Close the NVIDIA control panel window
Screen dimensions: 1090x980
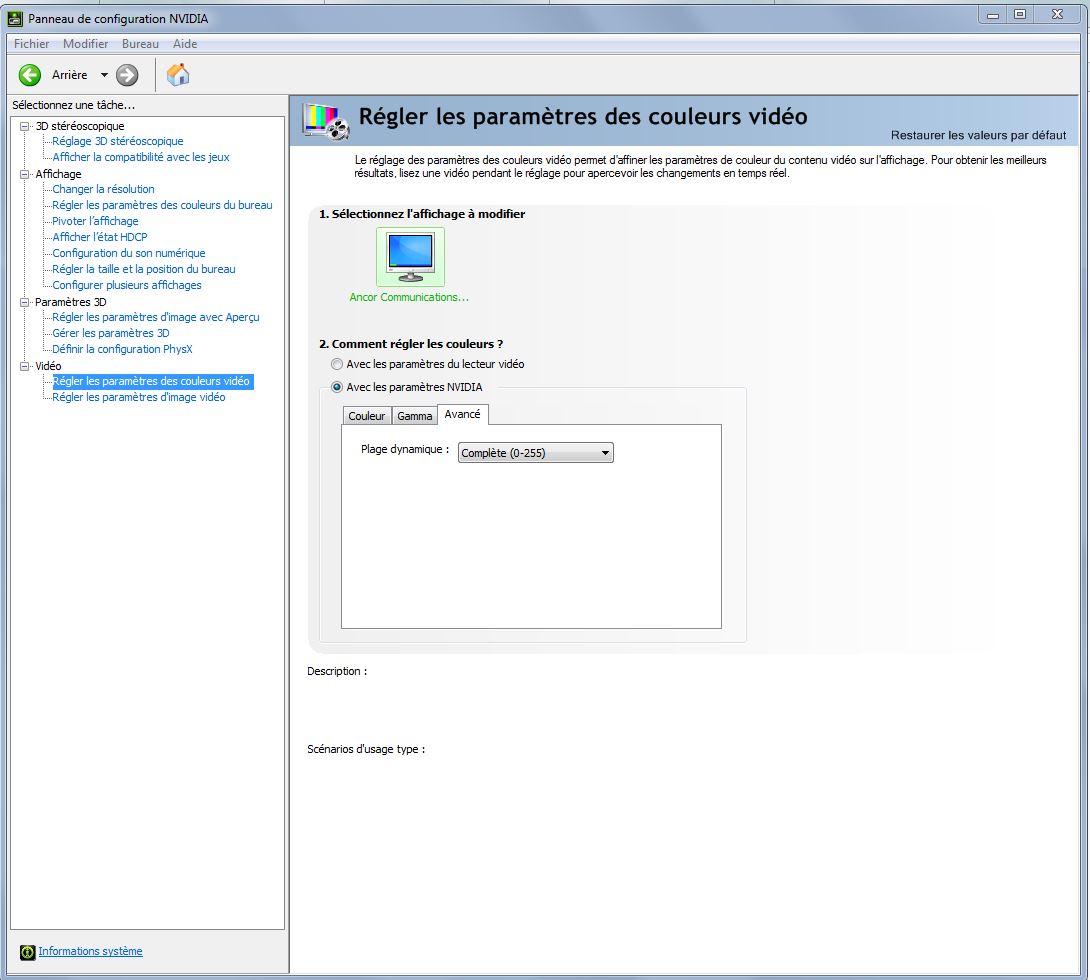[1057, 15]
